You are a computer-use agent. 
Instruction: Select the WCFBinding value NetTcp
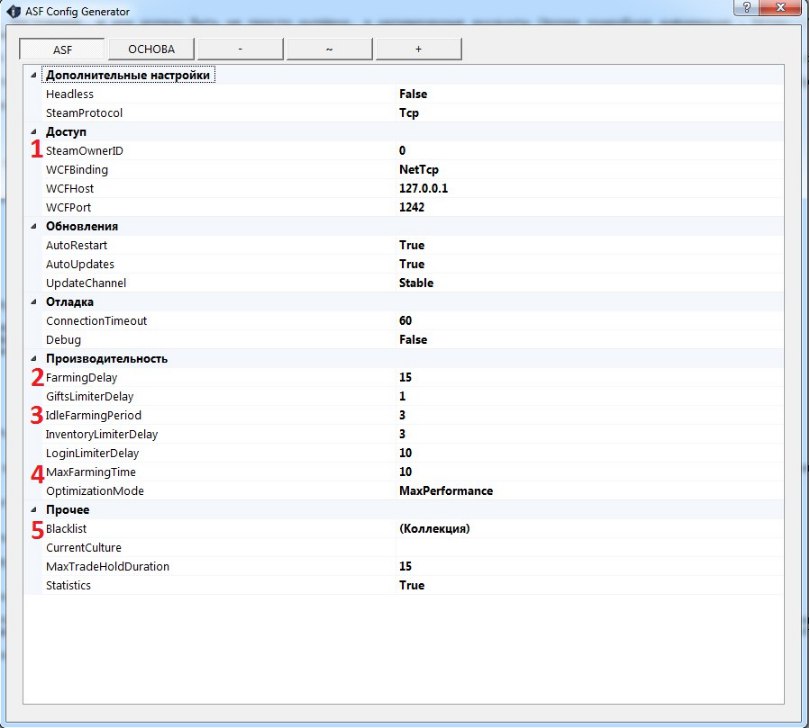coord(419,170)
